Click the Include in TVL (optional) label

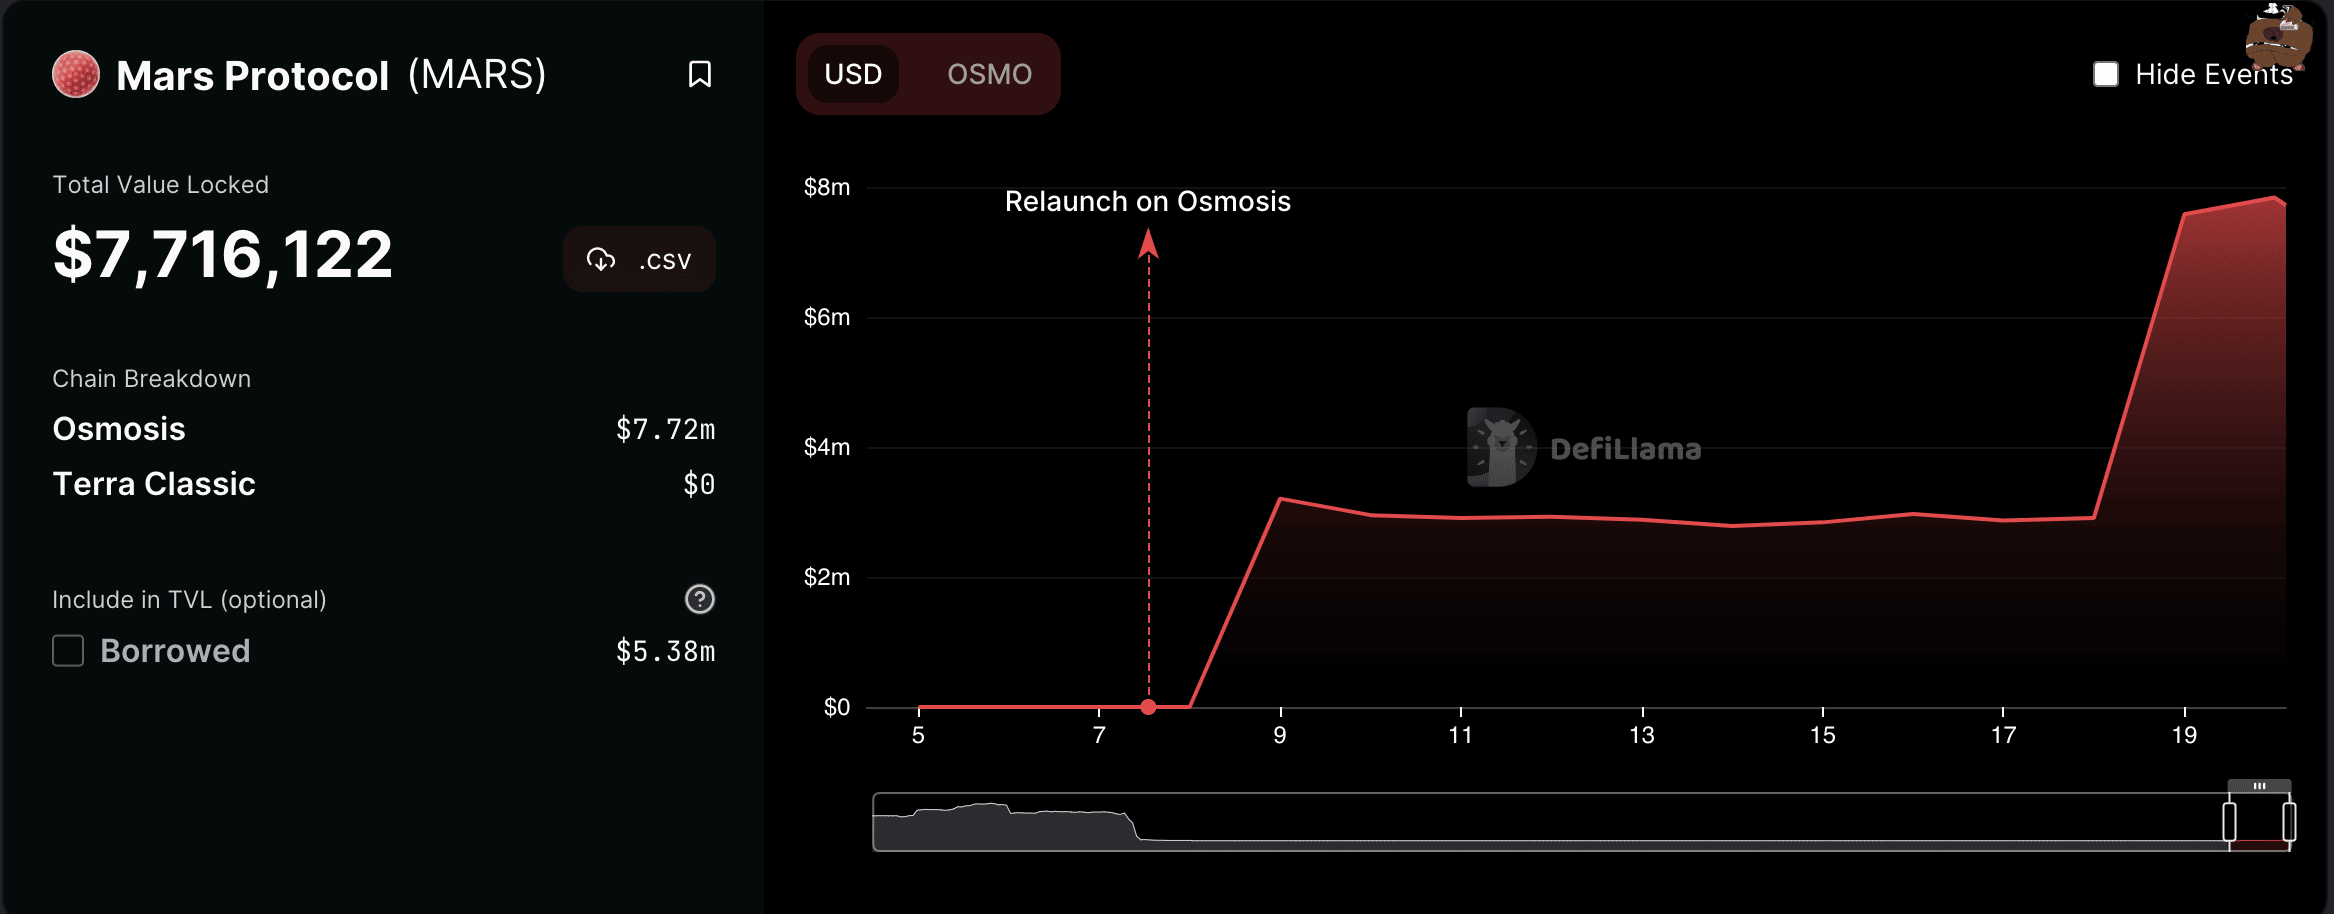(x=189, y=600)
